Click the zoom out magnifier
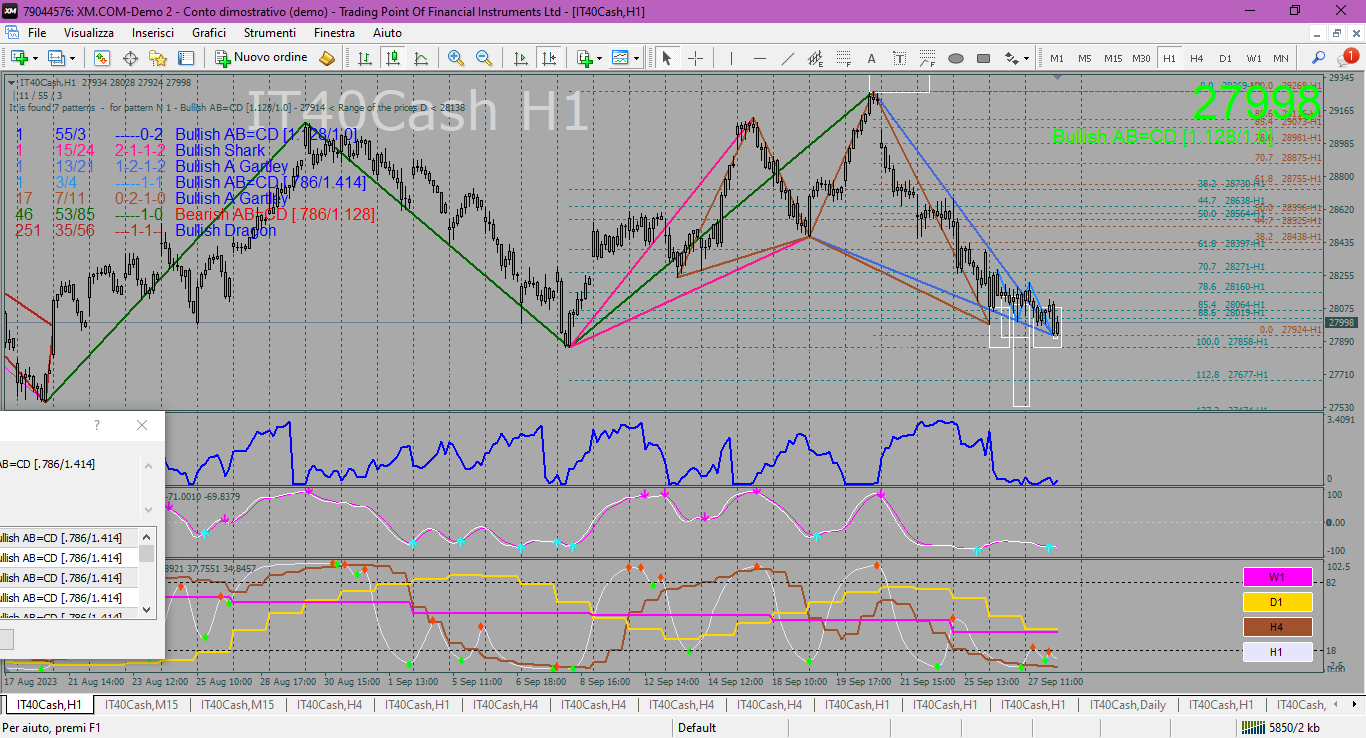The image size is (1366, 738). click(484, 58)
